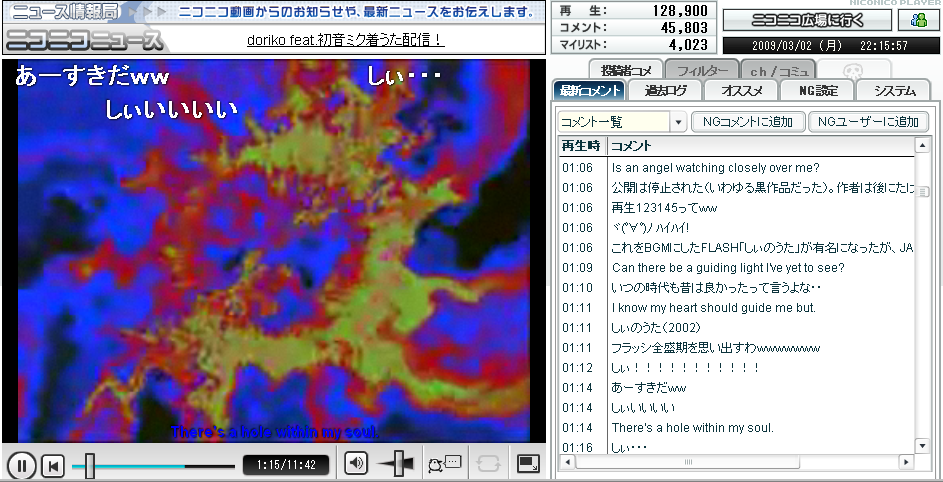Click NGユーザーに追加 button

(x=868, y=122)
